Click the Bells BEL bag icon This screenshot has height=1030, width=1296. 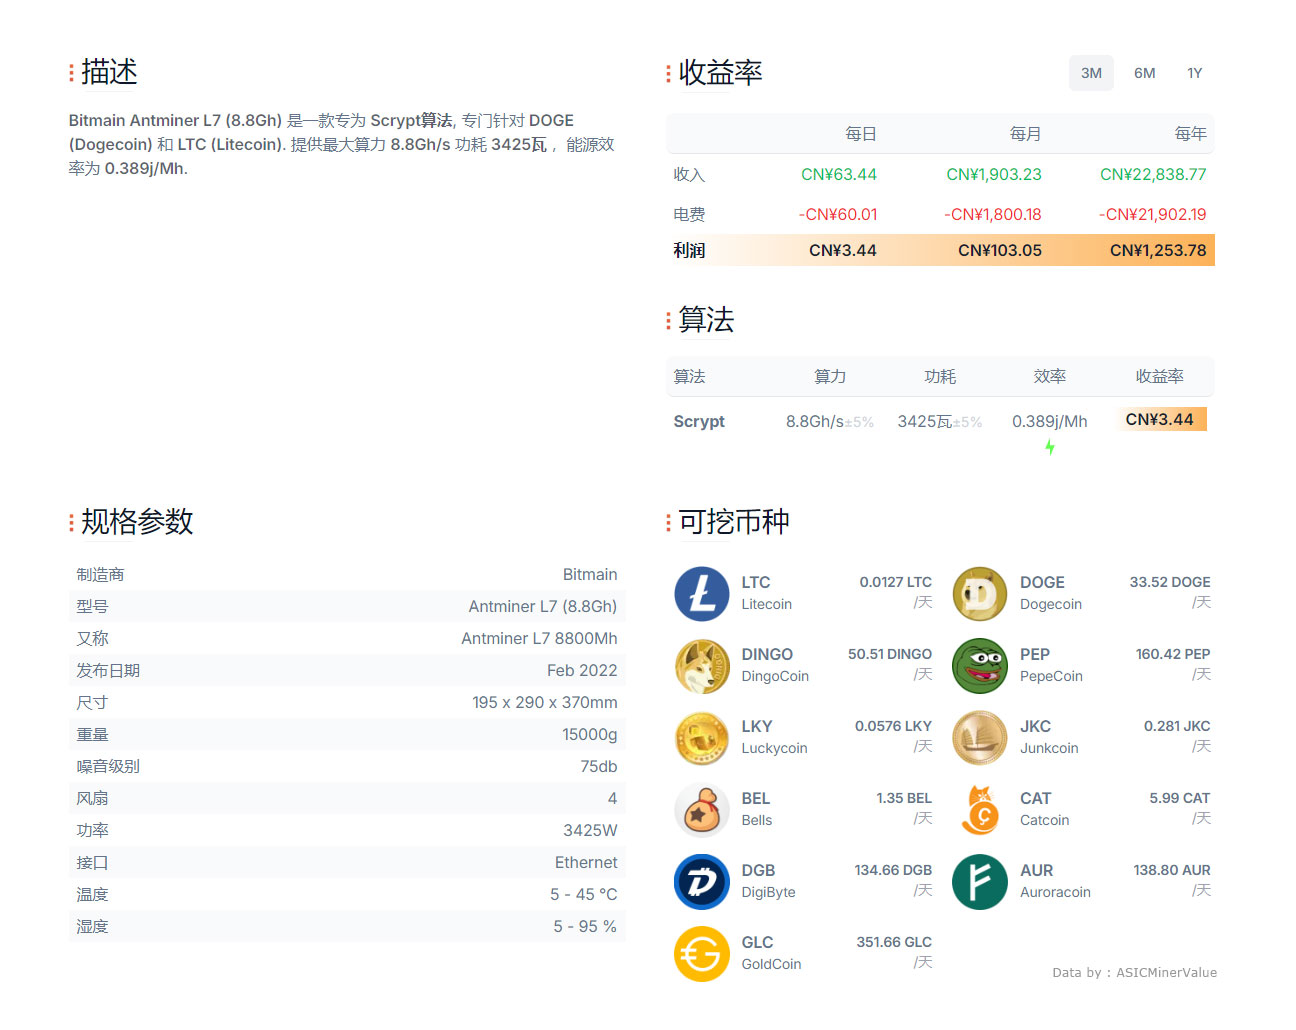(x=702, y=810)
